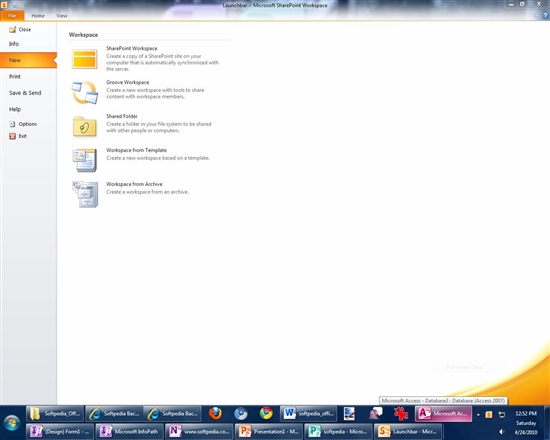
Task: Open the Firefox taskbar icon
Action: pos(215,414)
